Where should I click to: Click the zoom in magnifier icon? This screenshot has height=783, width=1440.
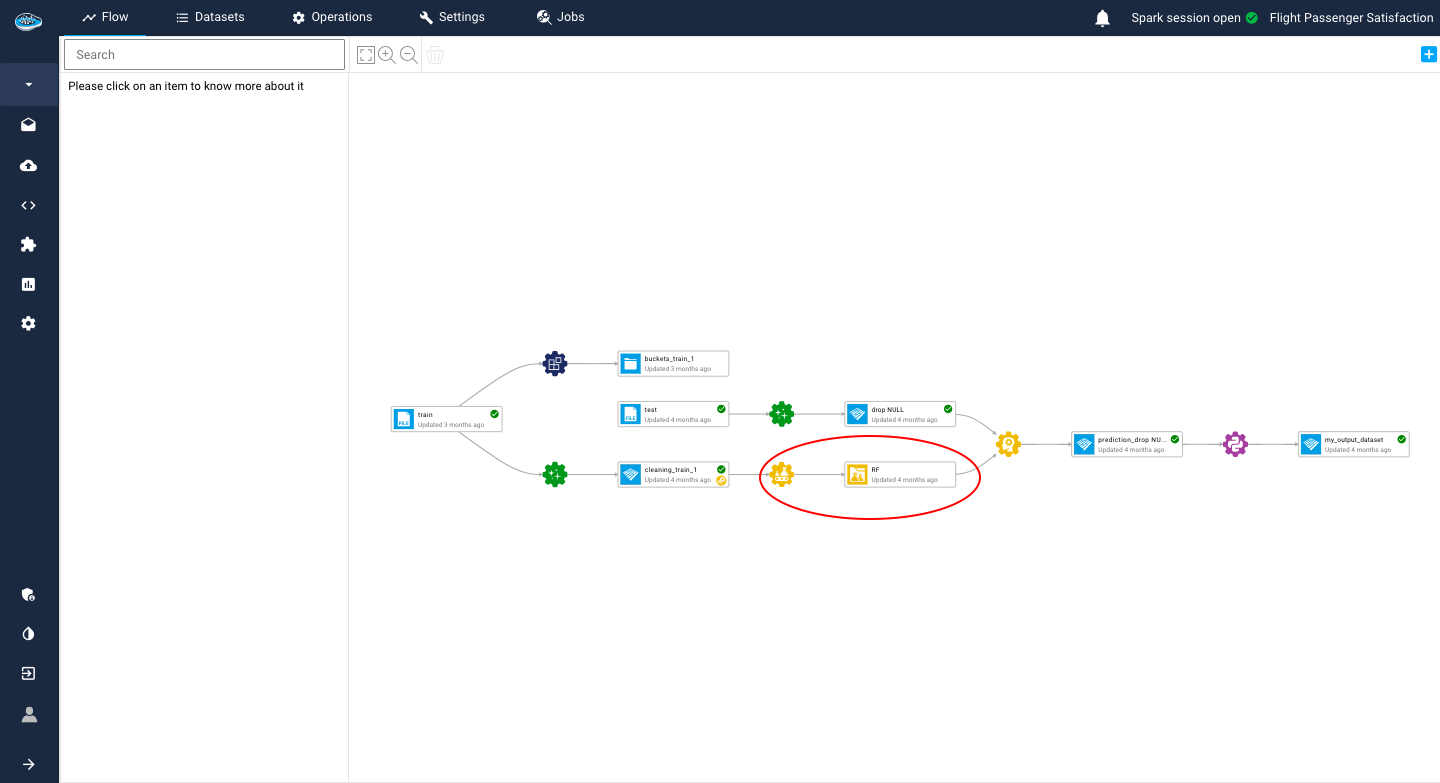coord(387,55)
